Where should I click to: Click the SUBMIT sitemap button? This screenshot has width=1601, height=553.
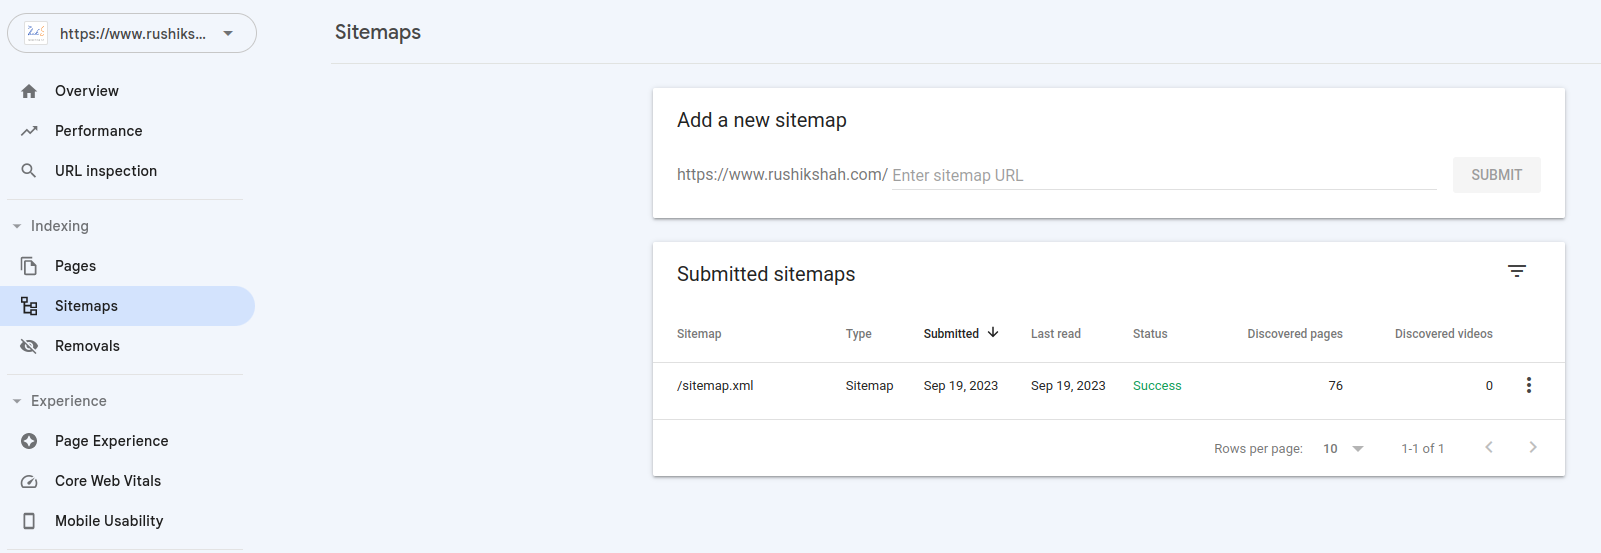click(1496, 175)
